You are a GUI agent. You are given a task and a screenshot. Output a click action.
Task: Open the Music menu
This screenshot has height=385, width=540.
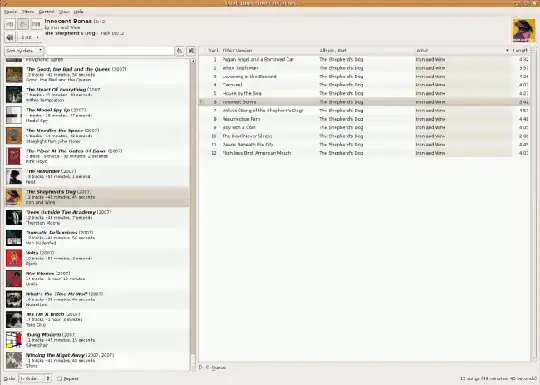coord(10,12)
